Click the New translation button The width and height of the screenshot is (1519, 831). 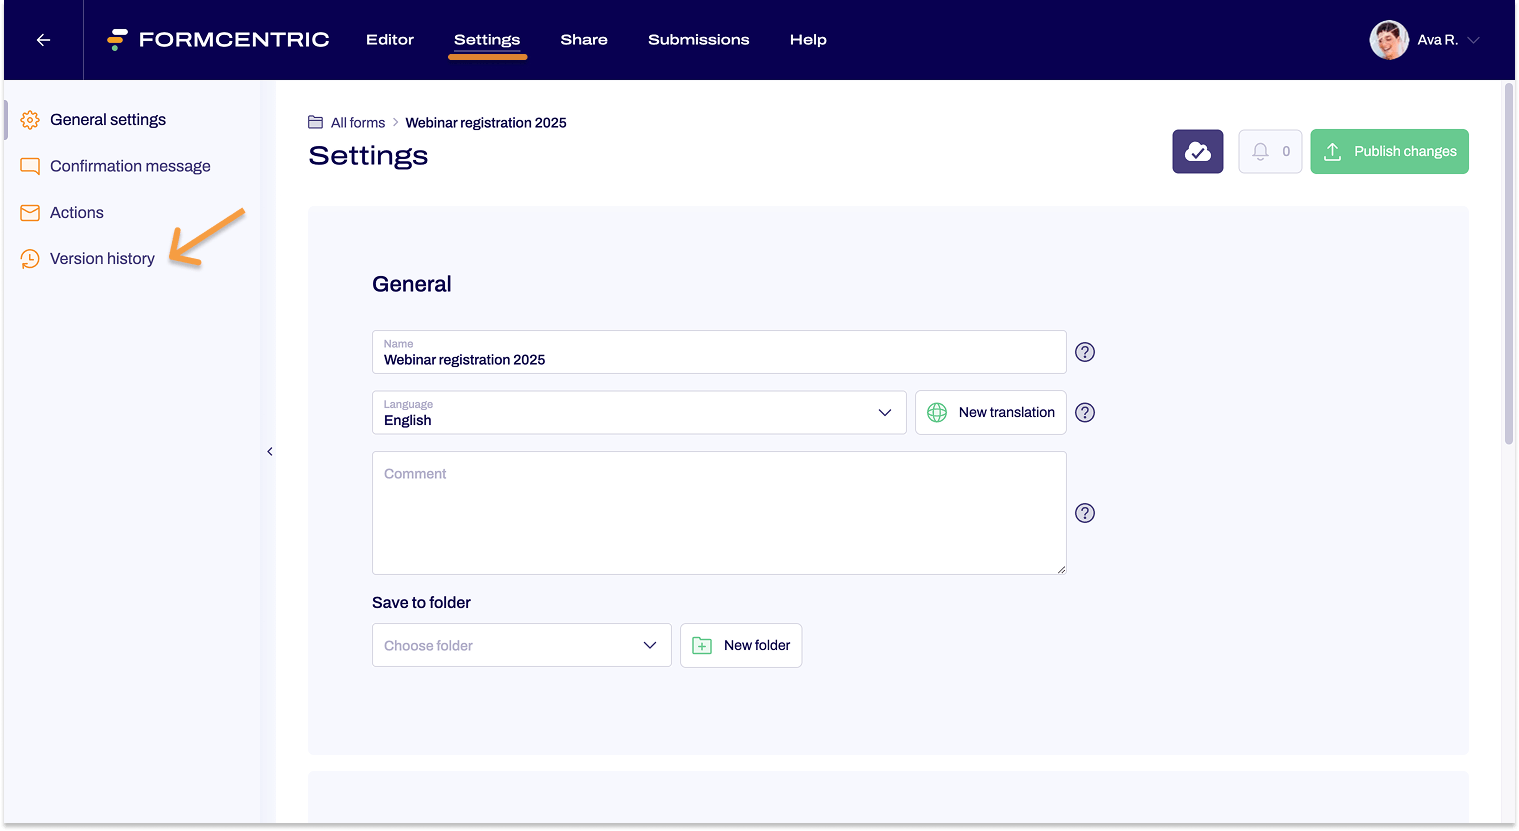click(990, 412)
